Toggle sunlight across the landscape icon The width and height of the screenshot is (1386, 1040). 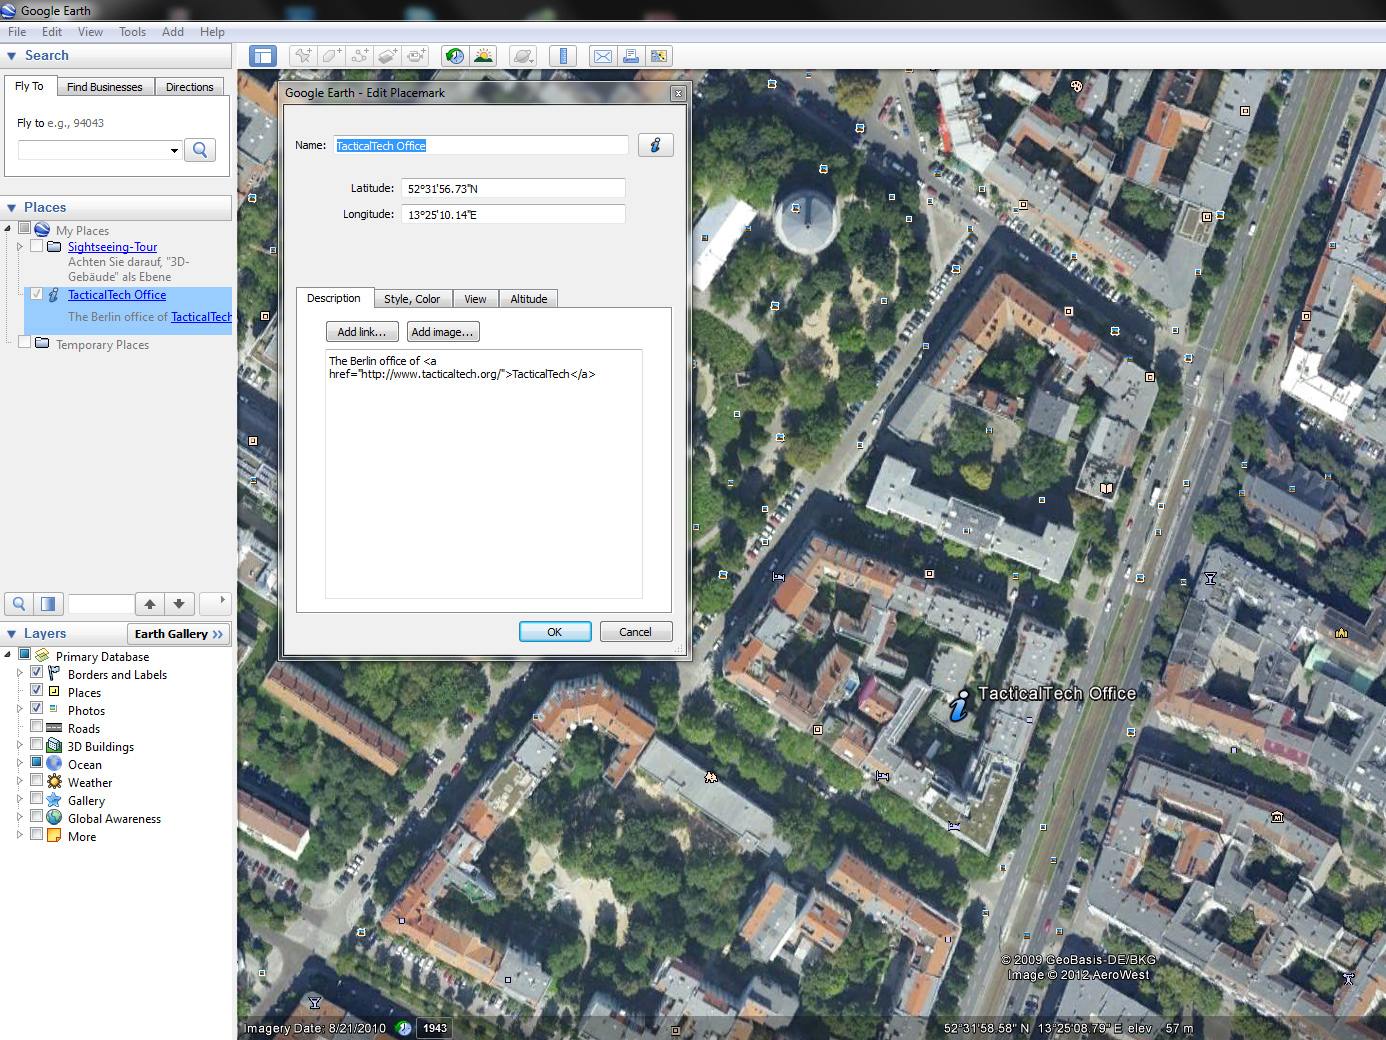pos(483,56)
